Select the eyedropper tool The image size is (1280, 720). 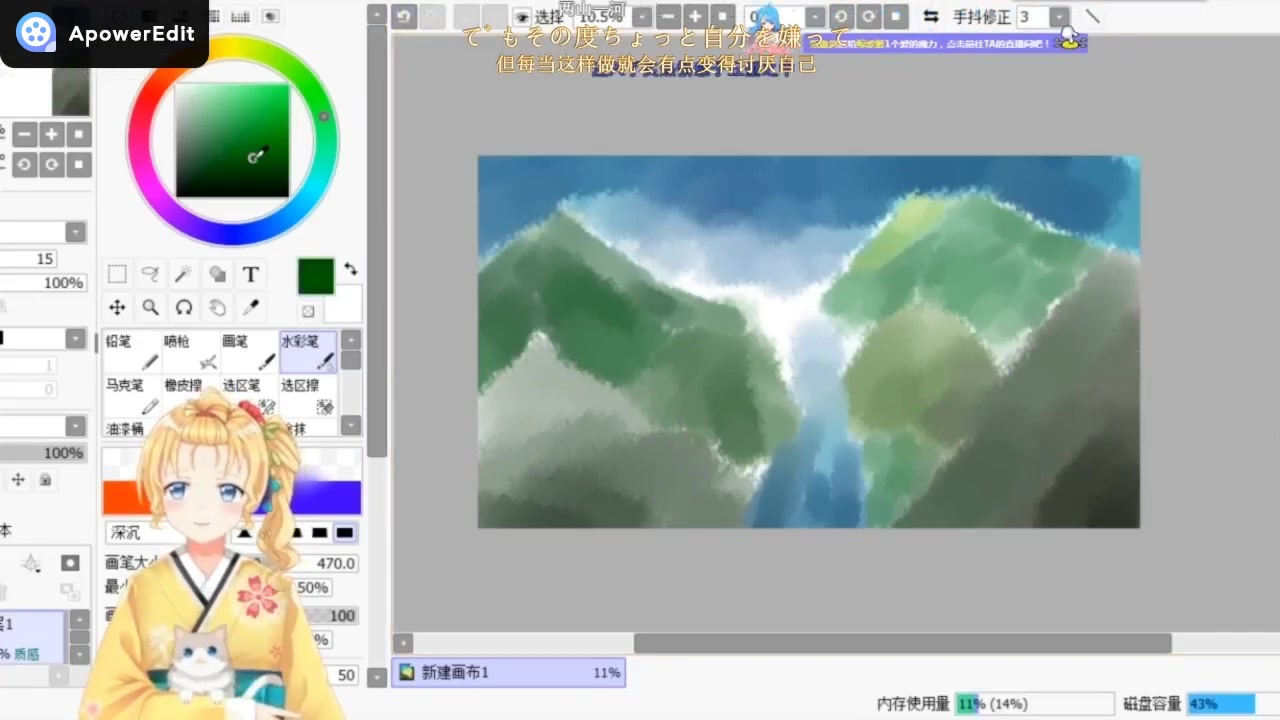251,307
